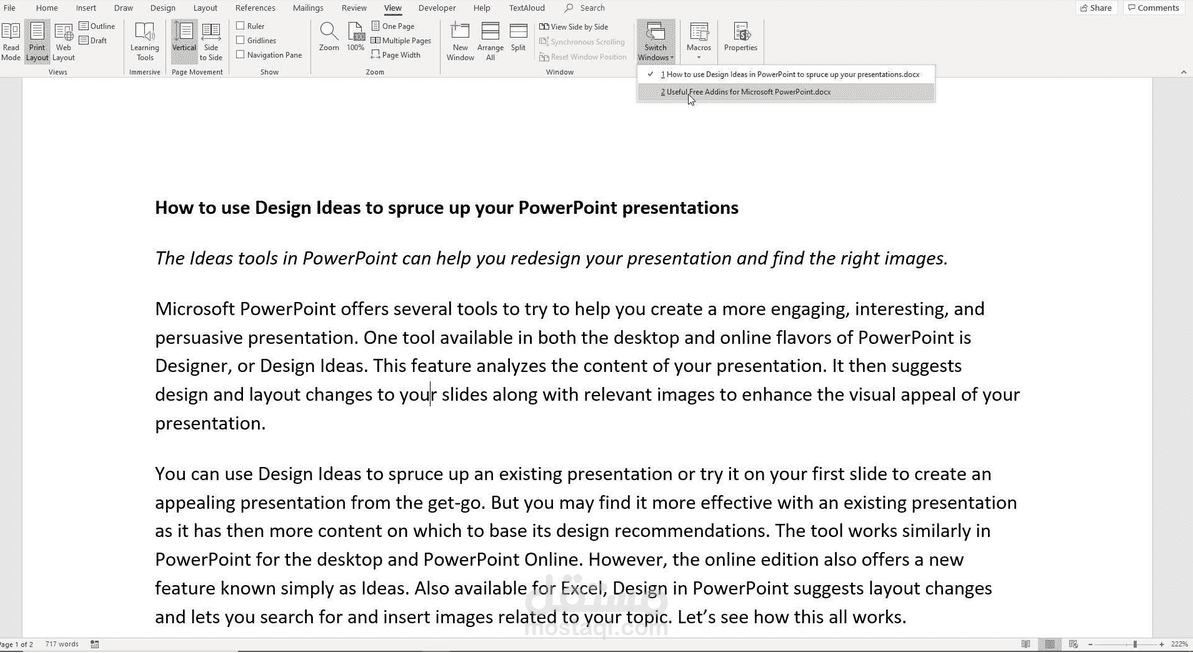Zoom to One Page

393,26
